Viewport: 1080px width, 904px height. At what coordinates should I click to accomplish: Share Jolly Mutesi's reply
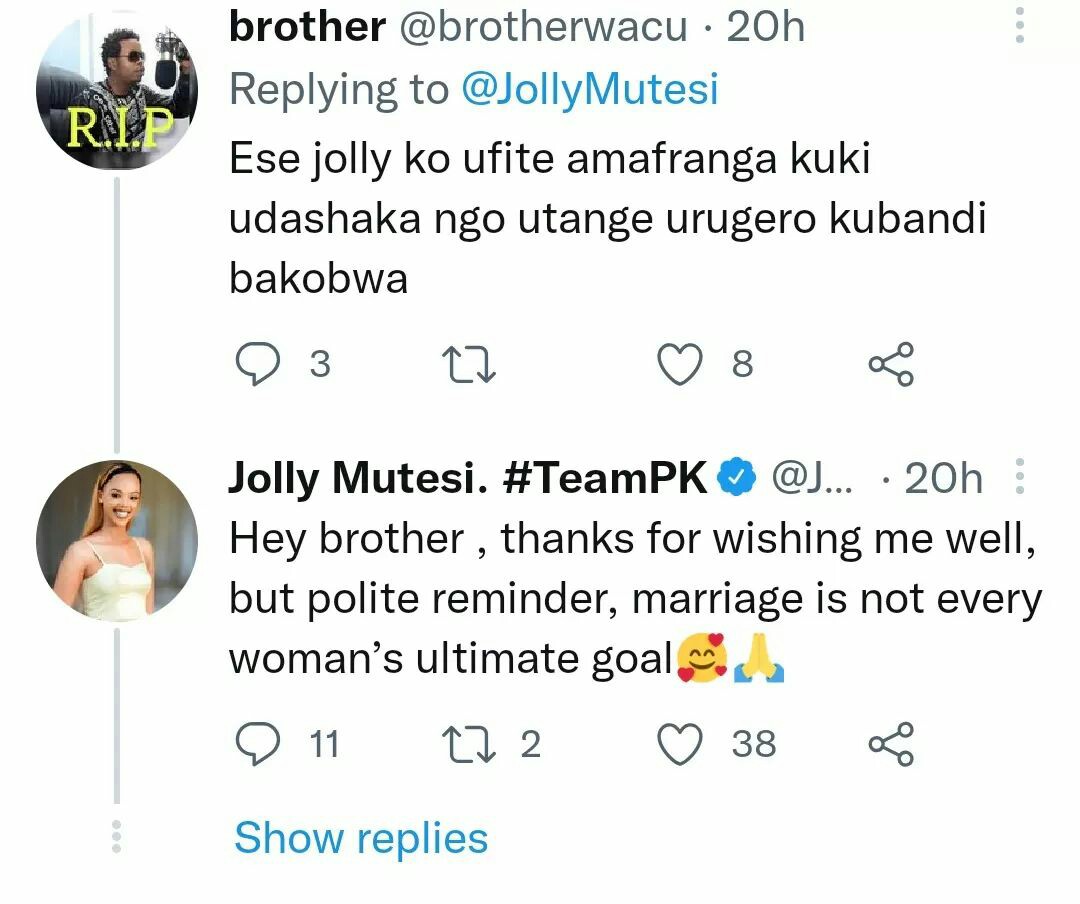(x=890, y=744)
